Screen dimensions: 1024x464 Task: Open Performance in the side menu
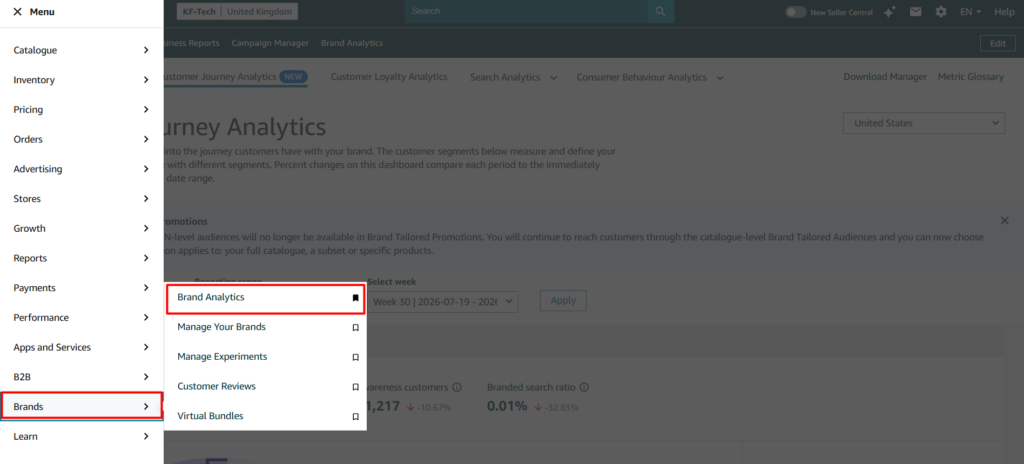point(82,318)
